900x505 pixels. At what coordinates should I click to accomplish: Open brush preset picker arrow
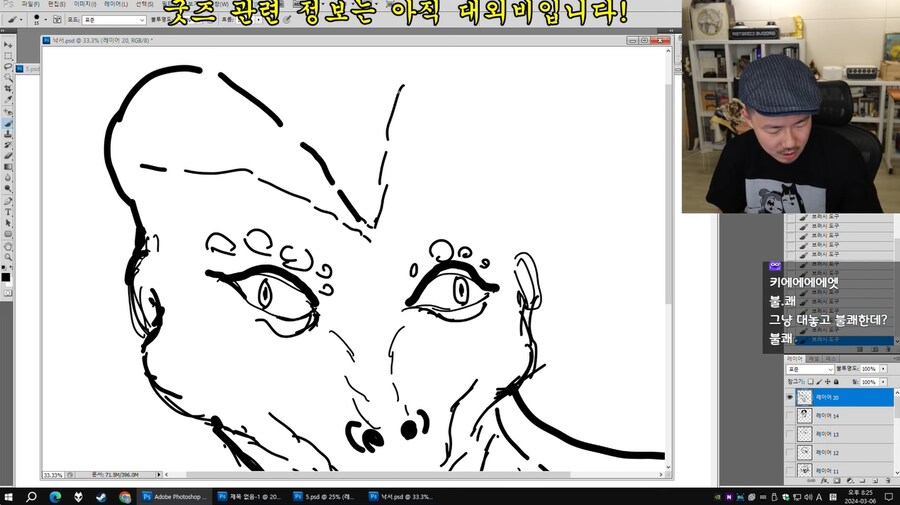[x=45, y=20]
